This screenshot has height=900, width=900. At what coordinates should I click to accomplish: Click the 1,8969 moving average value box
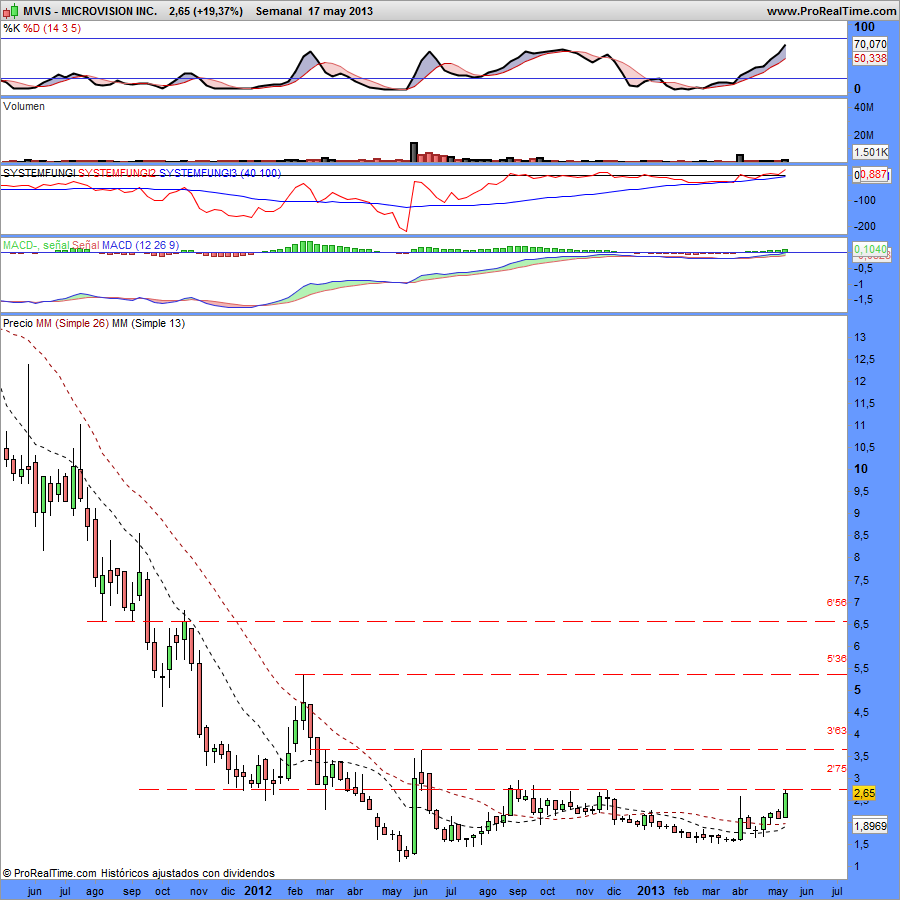point(870,826)
